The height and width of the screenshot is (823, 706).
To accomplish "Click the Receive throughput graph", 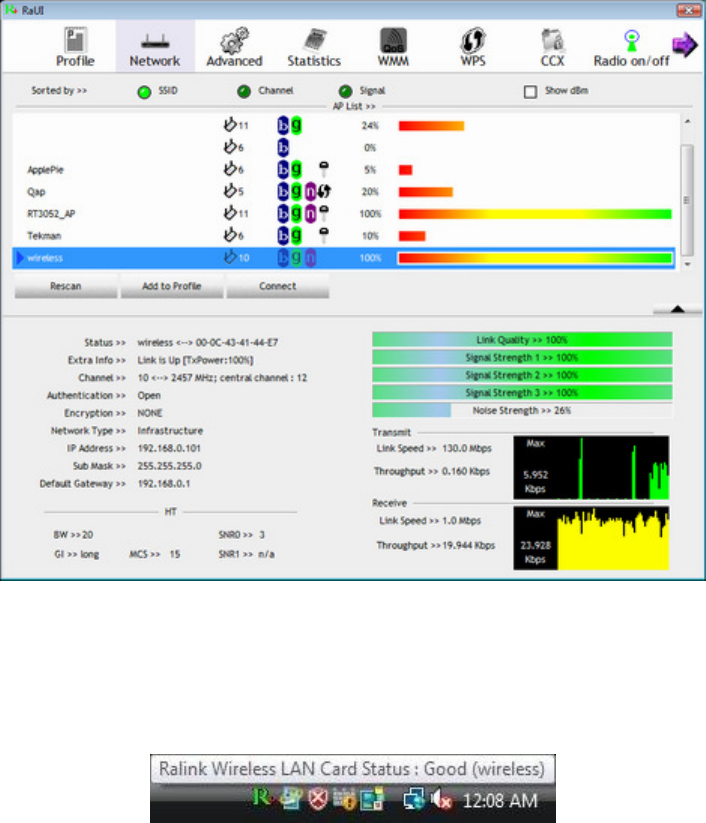I will pyautogui.click(x=591, y=538).
